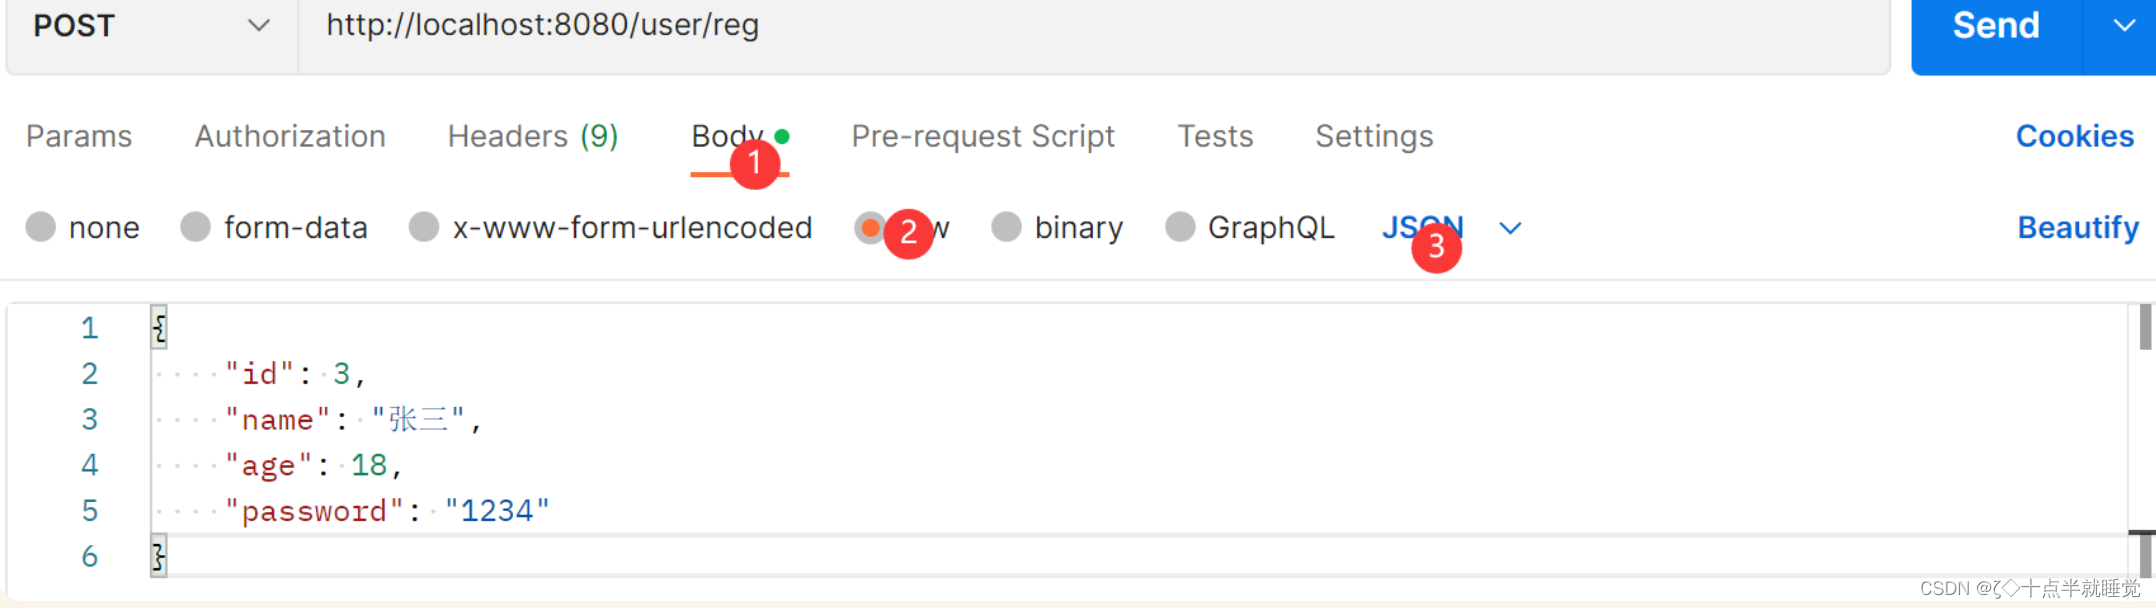Click the red step 3 annotation marker
Viewport: 2156px width, 608px height.
1436,246
